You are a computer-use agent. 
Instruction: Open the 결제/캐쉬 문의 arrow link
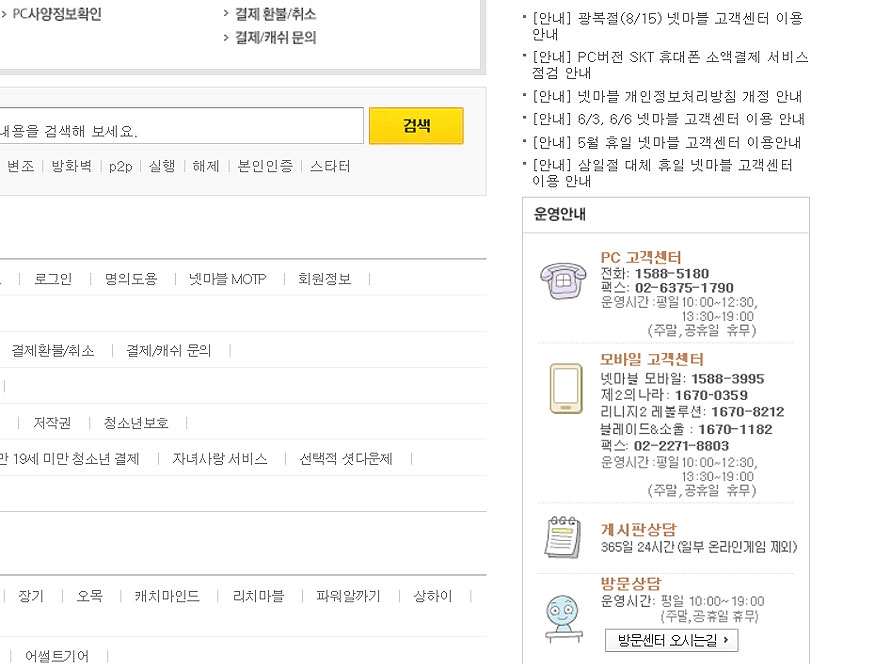(x=275, y=38)
